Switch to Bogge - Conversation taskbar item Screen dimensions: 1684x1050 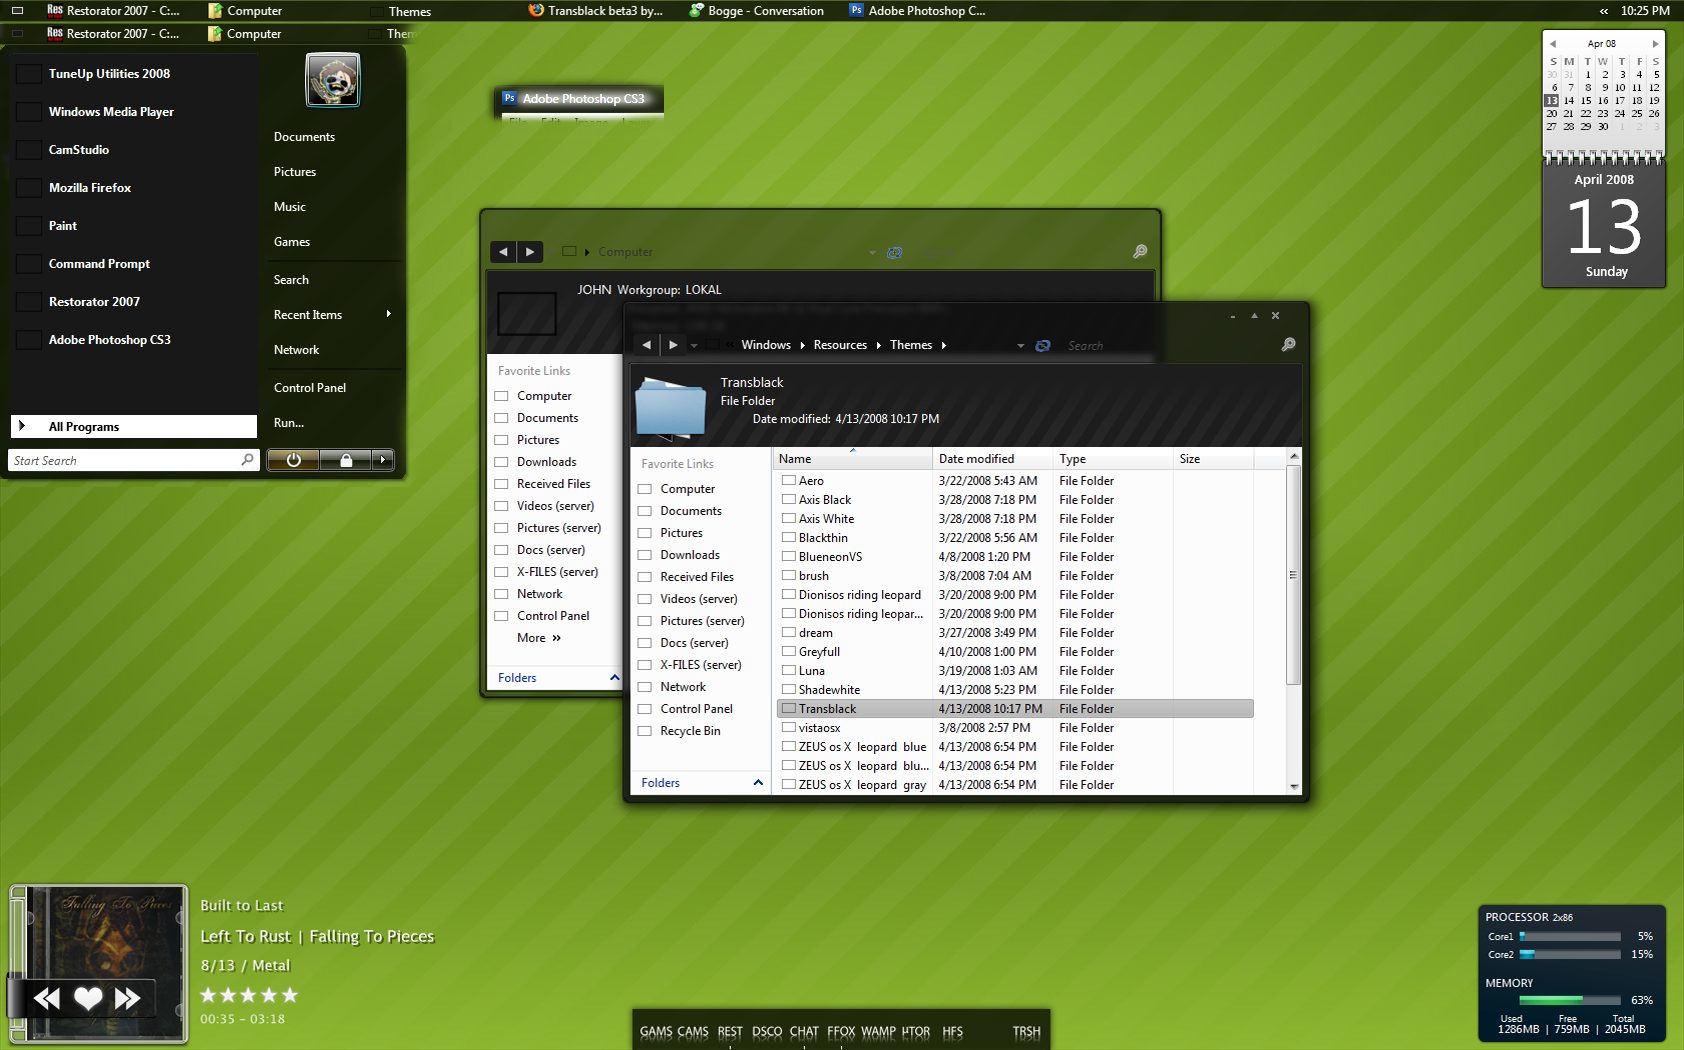[757, 11]
